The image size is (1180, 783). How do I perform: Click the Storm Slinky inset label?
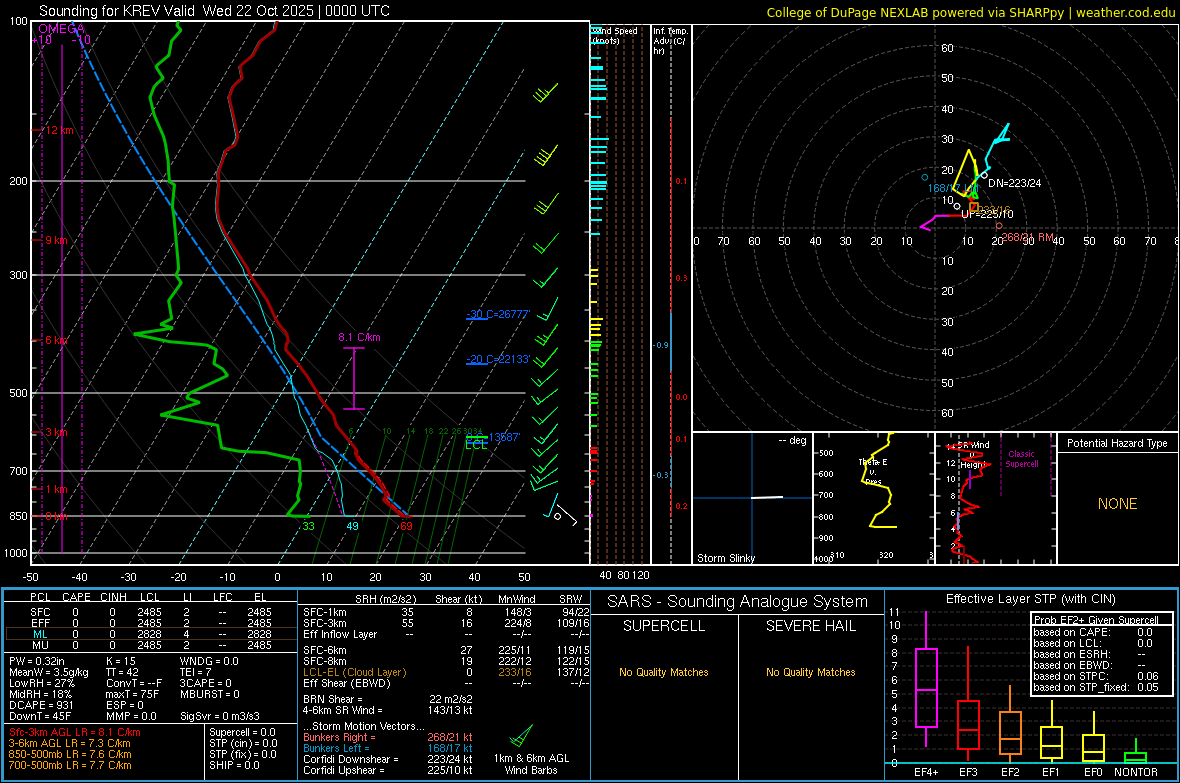[725, 558]
